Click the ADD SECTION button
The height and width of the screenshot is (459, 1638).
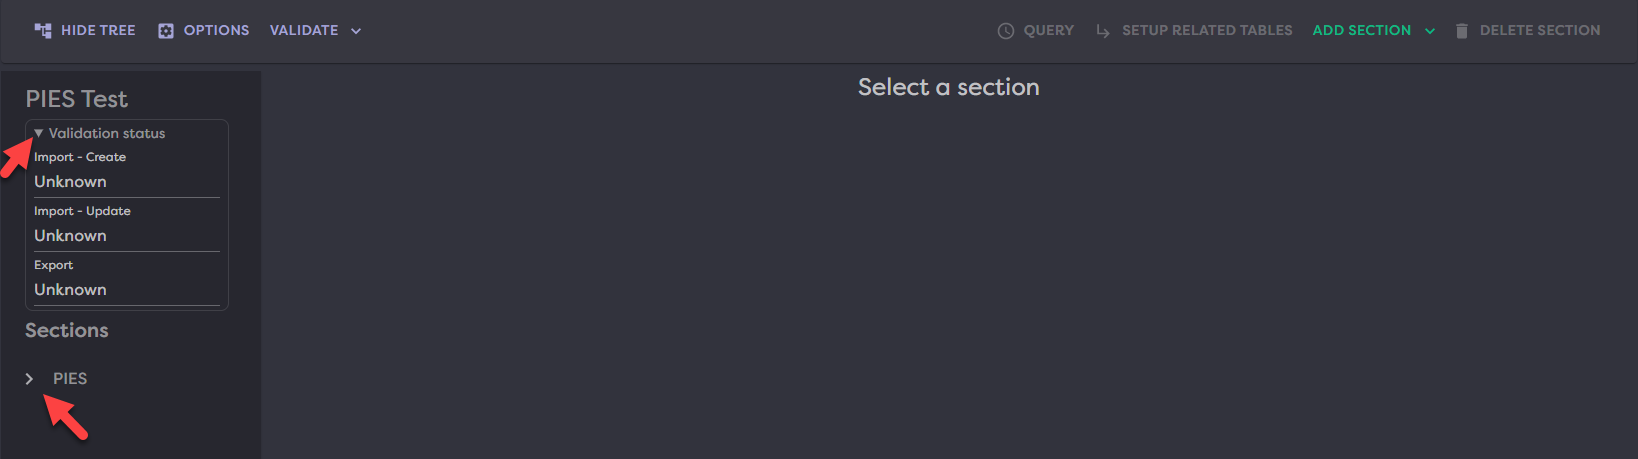[x=1361, y=31]
